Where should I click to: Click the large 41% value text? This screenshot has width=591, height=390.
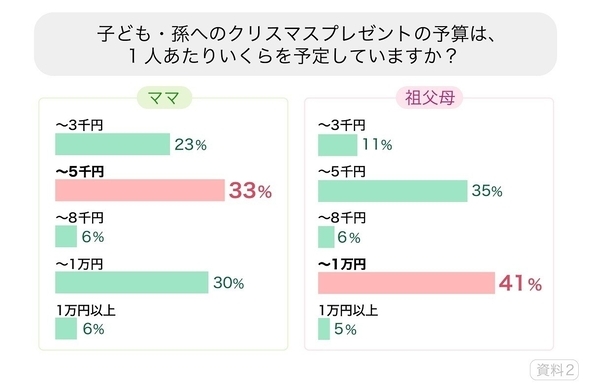[x=521, y=283]
